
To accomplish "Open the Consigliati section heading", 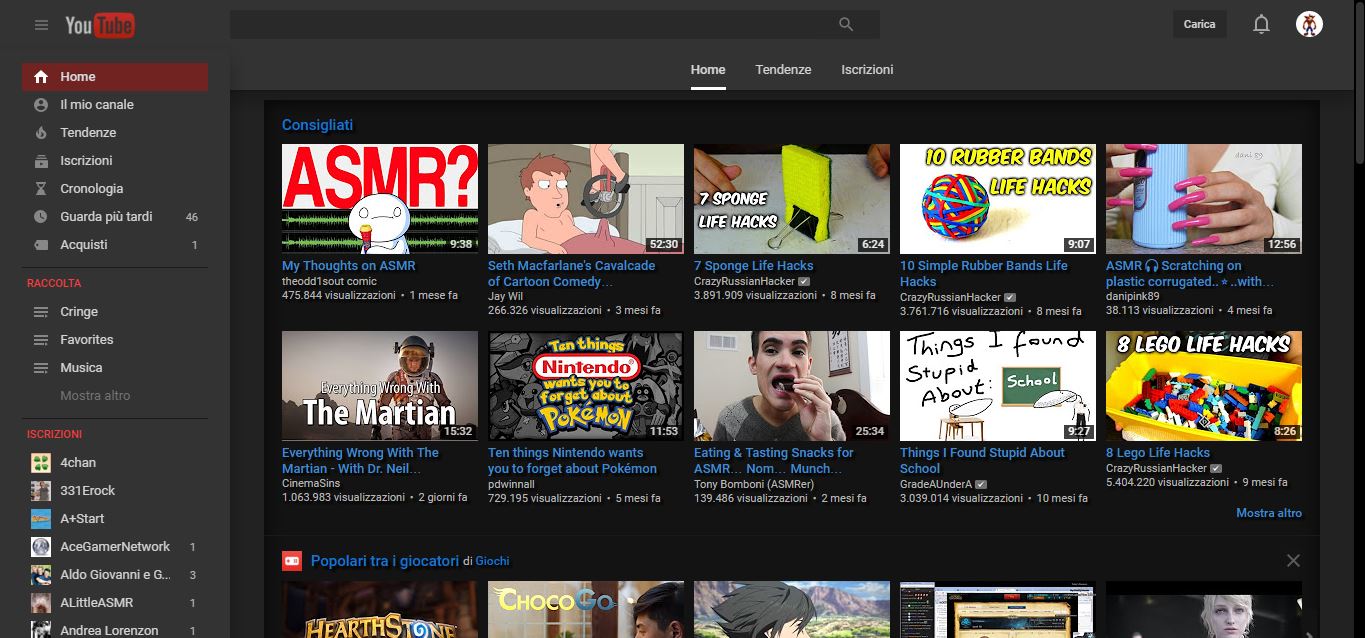I will pos(317,125).
